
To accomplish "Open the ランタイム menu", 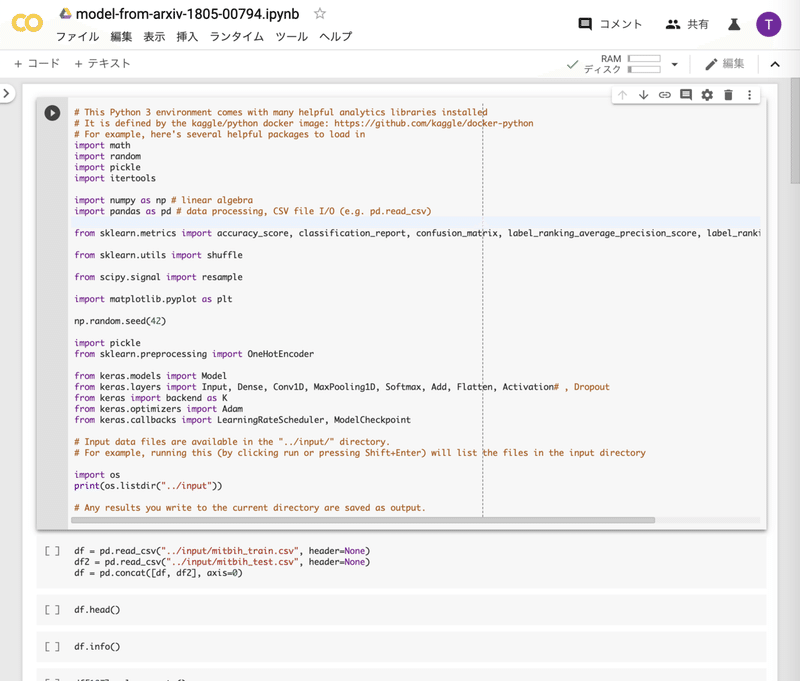I will pos(237,37).
